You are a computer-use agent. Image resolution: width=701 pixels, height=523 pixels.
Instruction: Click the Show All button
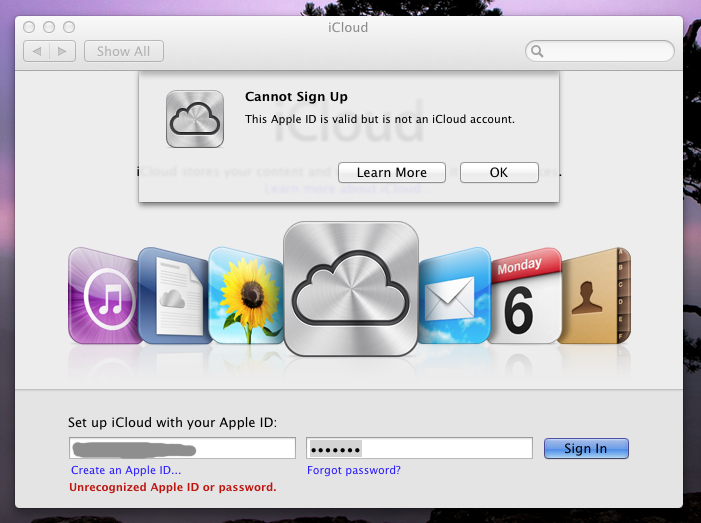point(124,51)
